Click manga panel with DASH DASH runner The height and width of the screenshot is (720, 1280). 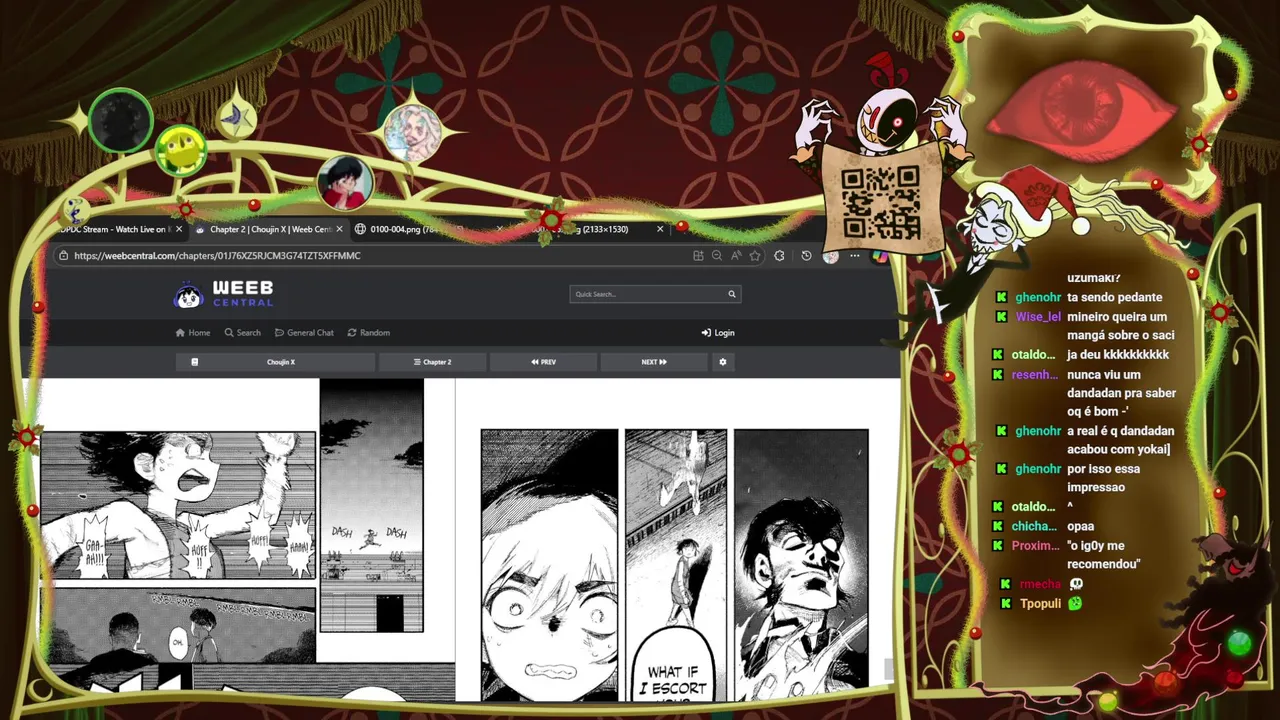[371, 505]
